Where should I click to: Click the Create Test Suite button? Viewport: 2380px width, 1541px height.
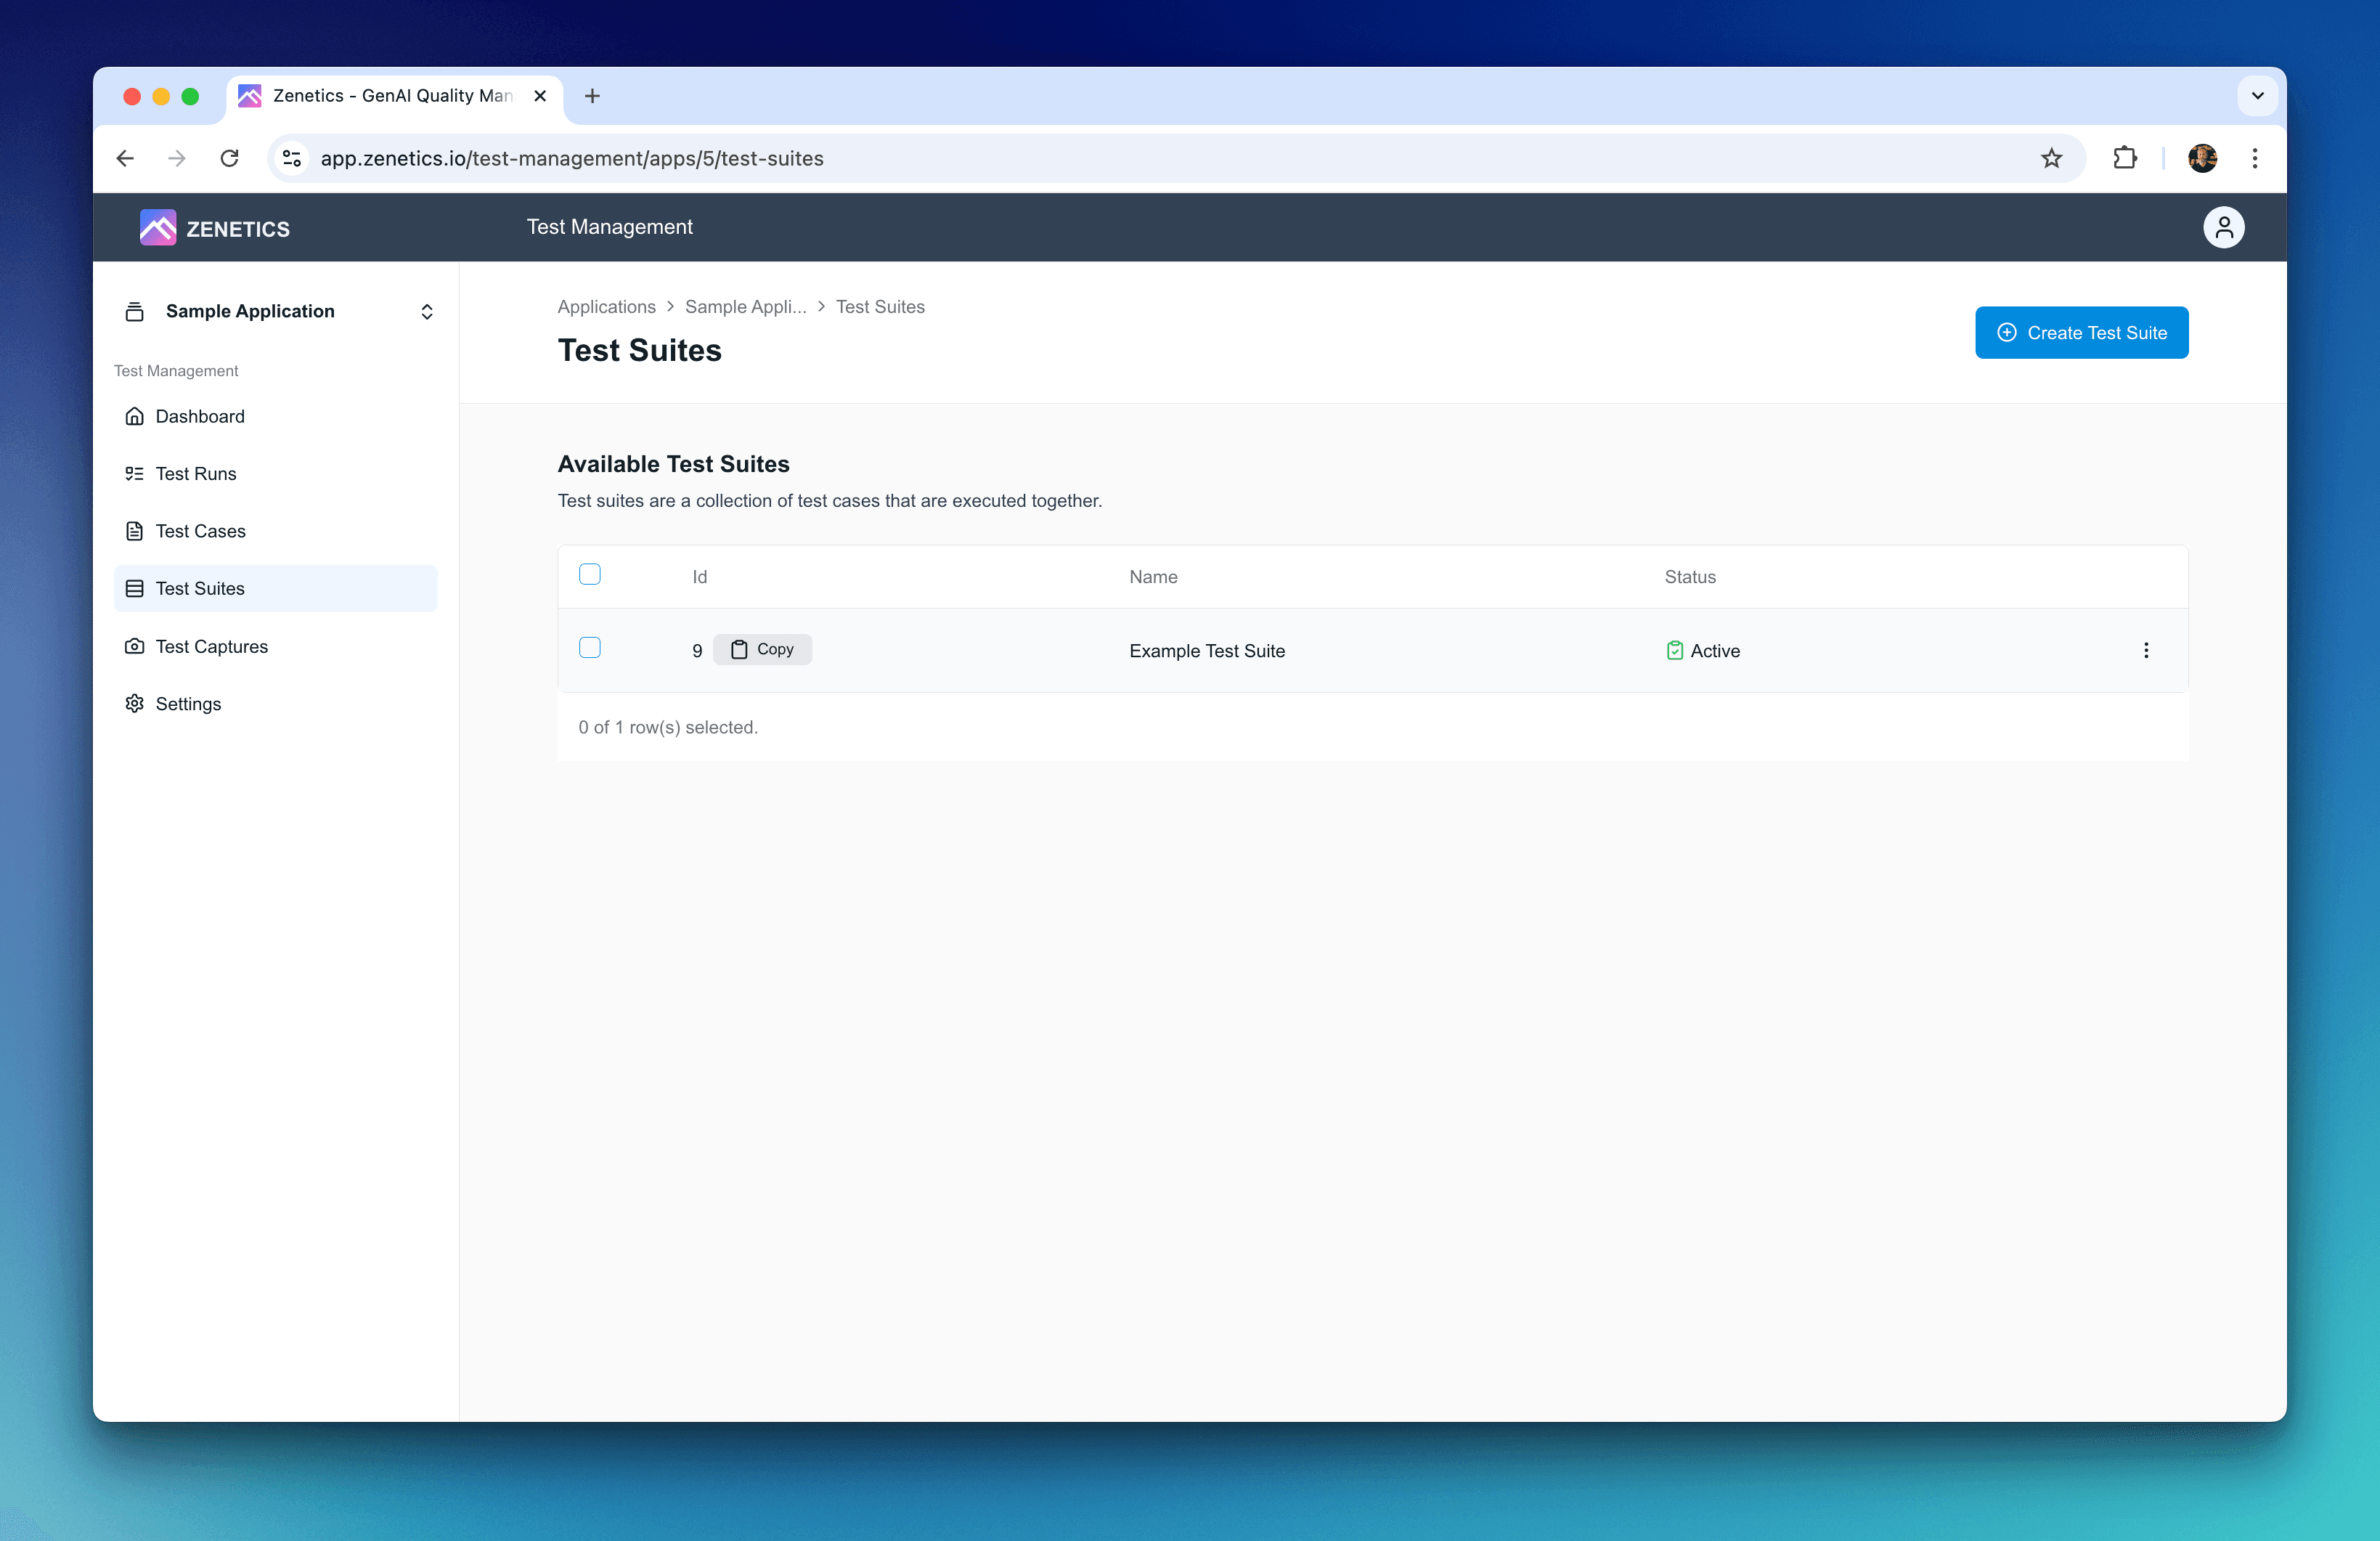(2081, 332)
